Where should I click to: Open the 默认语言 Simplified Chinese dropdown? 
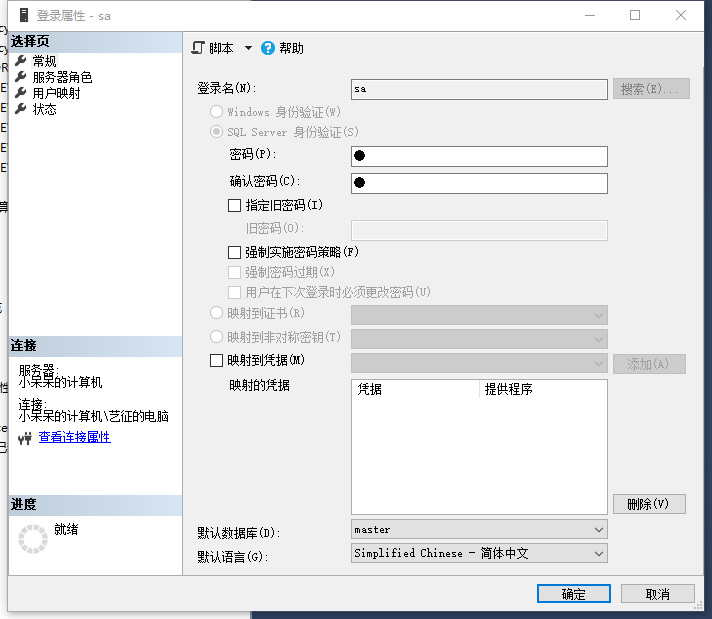pyautogui.click(x=479, y=553)
